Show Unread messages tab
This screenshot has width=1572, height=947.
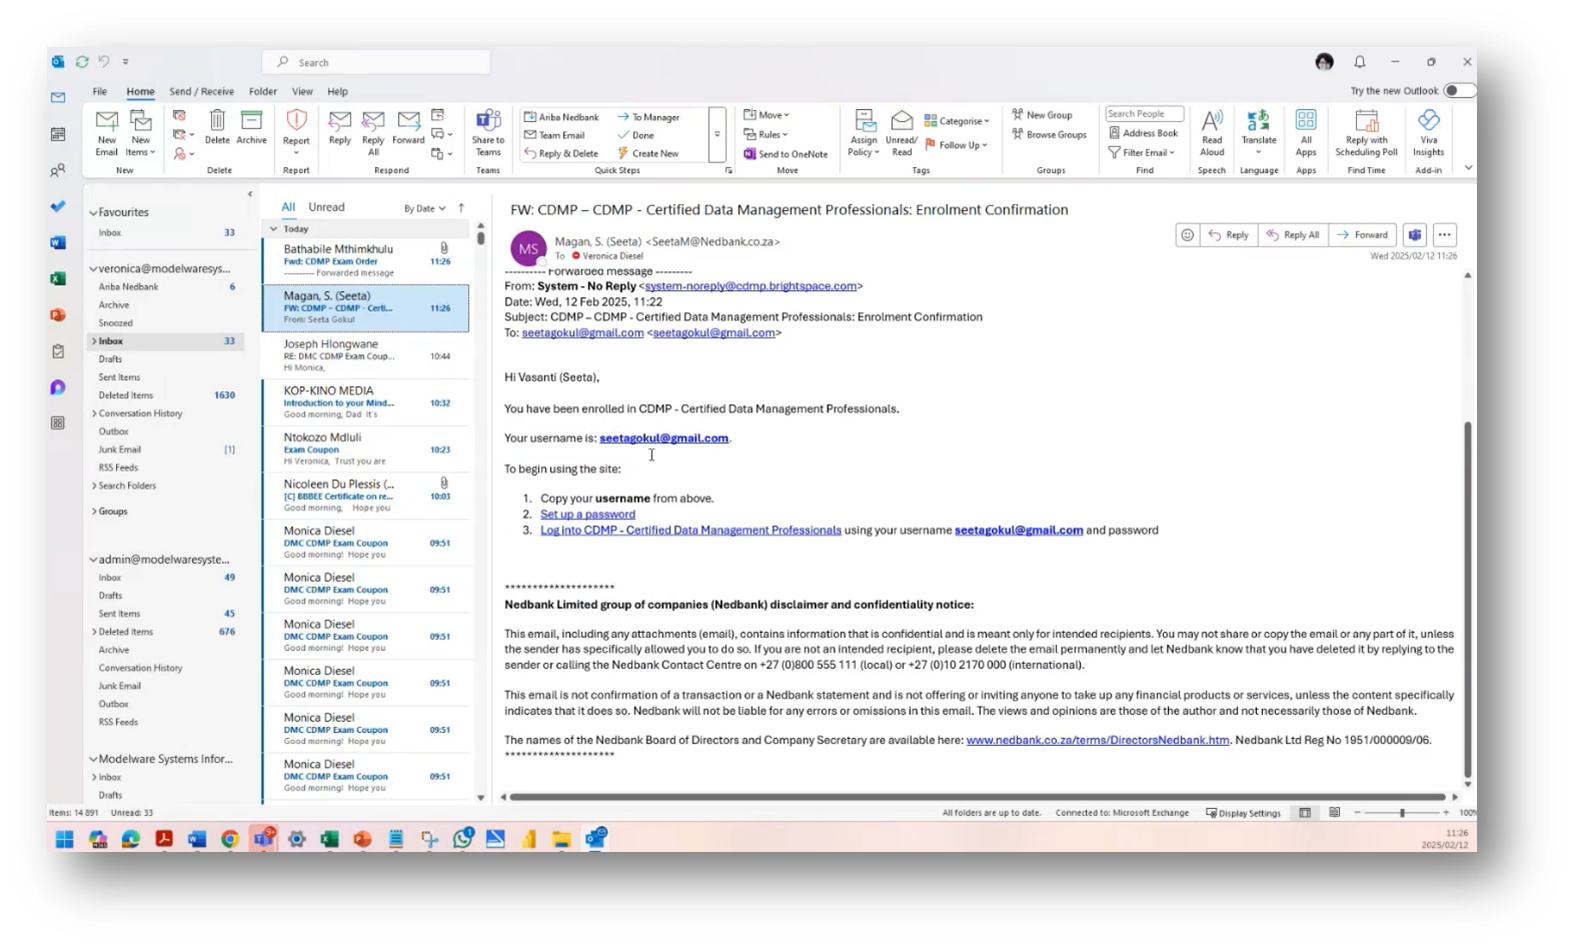click(326, 207)
